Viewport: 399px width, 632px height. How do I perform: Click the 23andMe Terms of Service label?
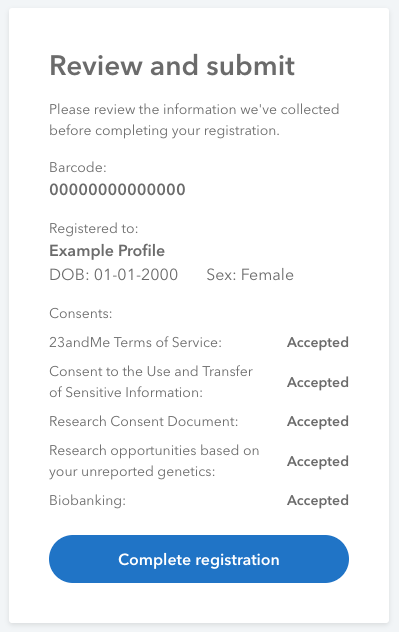135,342
